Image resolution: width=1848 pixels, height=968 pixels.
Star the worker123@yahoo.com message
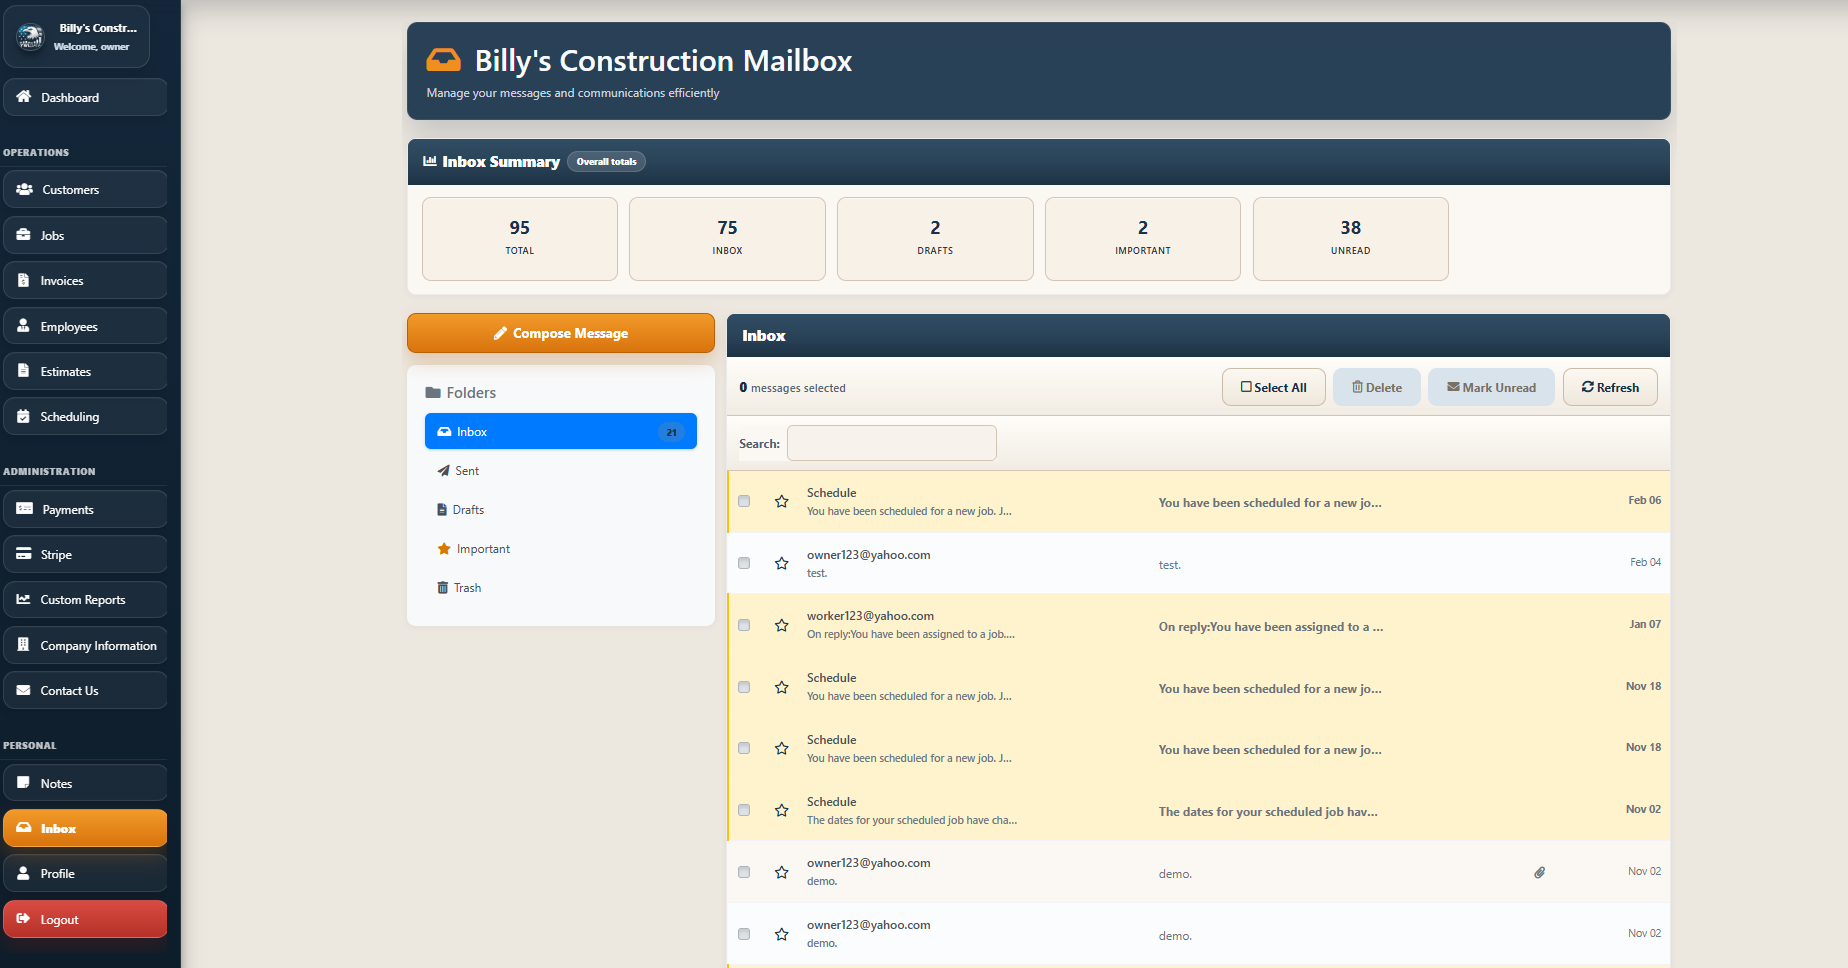(x=782, y=626)
